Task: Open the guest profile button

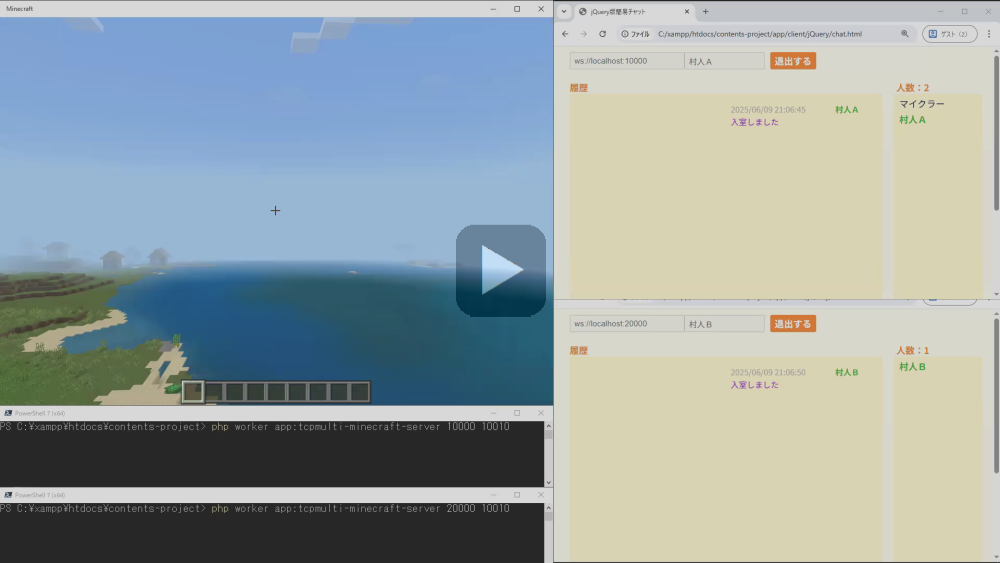Action: click(949, 34)
